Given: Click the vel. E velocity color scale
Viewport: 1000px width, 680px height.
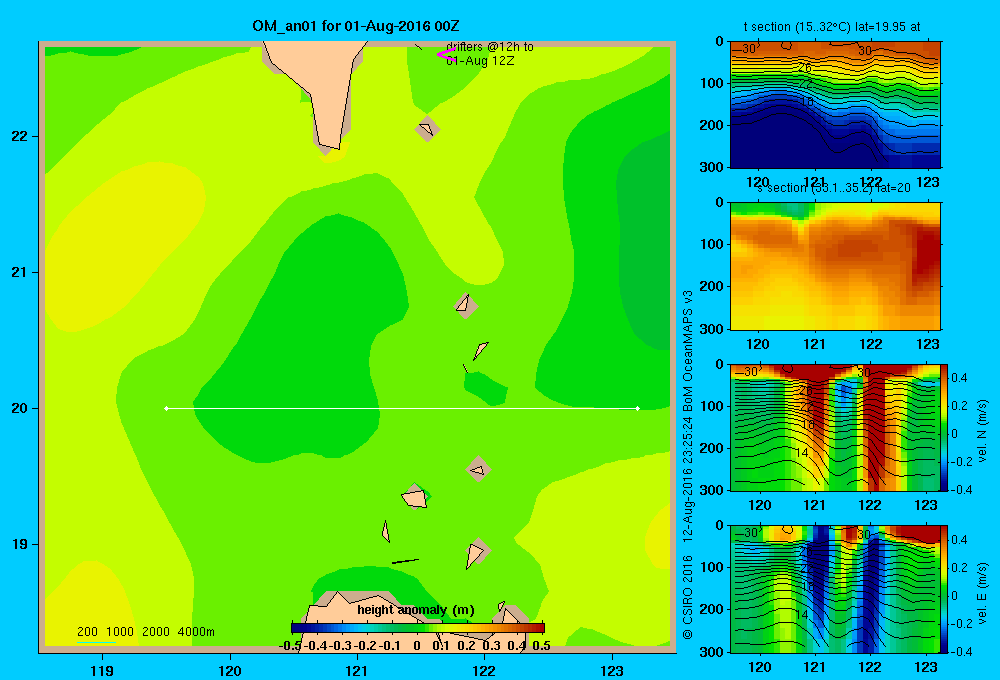Looking at the screenshot, I should tap(944, 588).
